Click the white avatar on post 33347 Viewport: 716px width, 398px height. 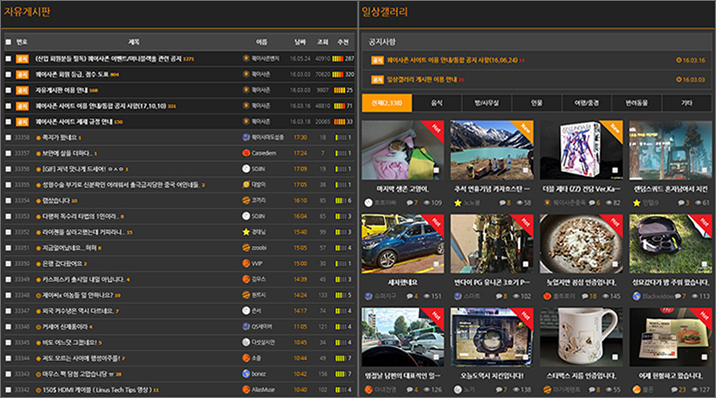coord(246,311)
